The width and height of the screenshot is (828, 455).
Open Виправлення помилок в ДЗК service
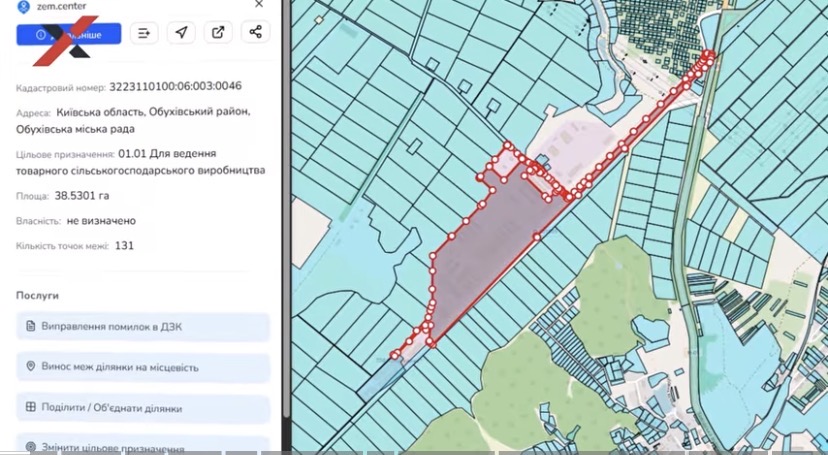tap(143, 327)
